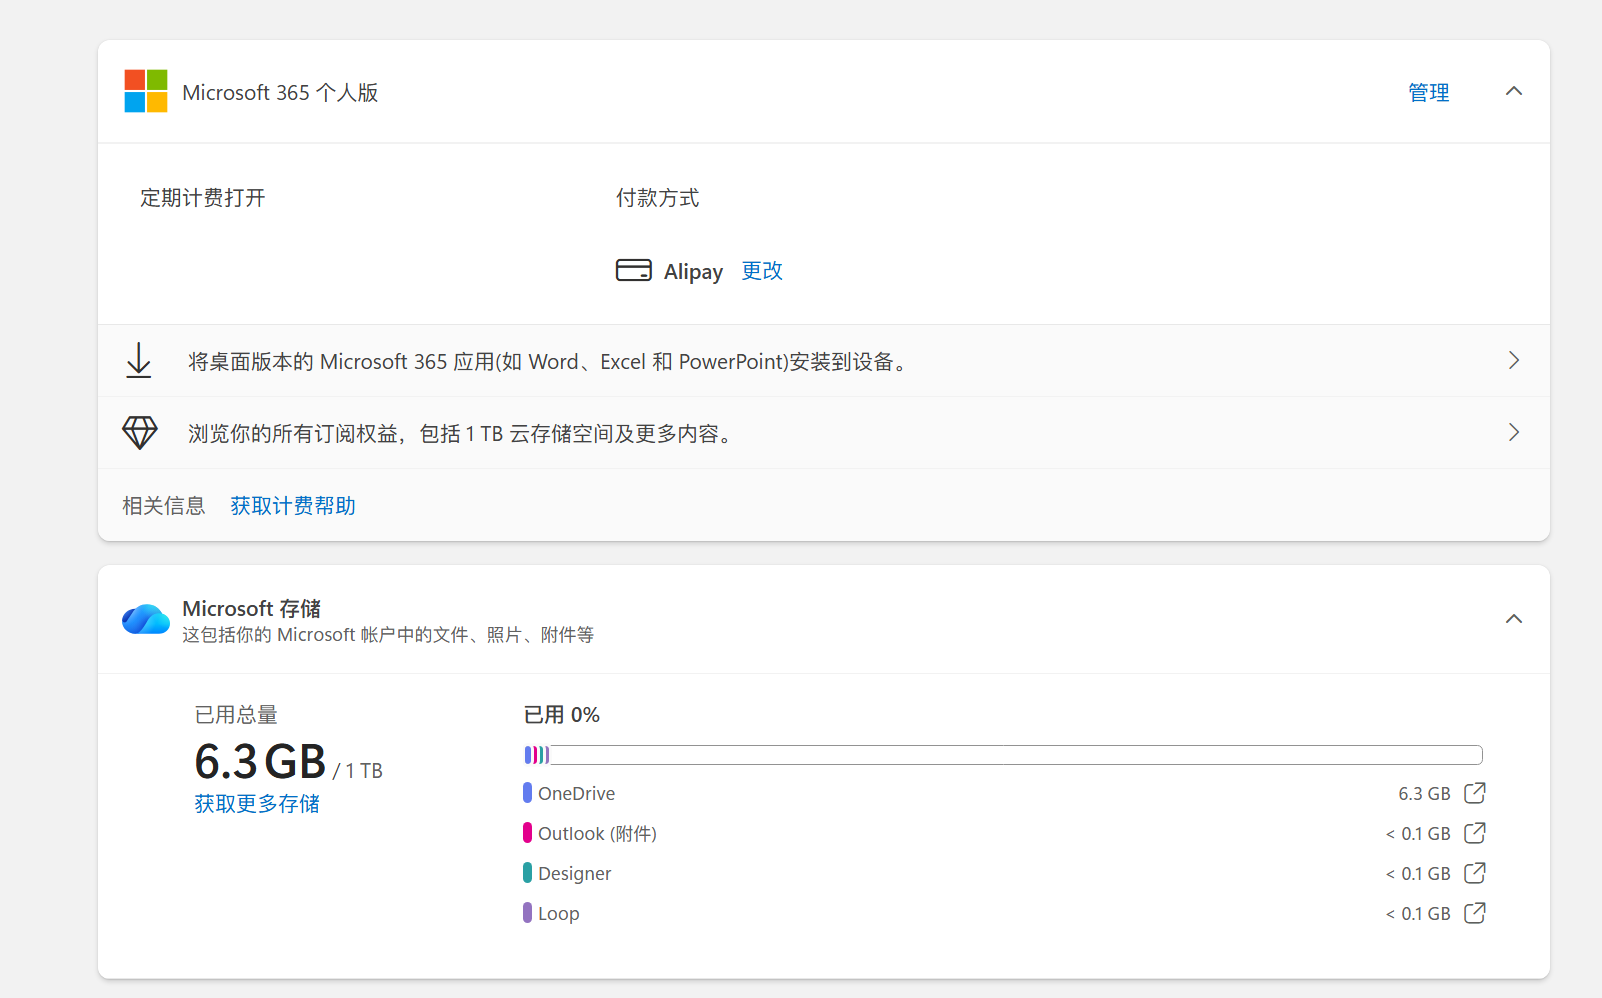
Task: Collapse the Microsoft 存储 section
Action: [x=1513, y=619]
